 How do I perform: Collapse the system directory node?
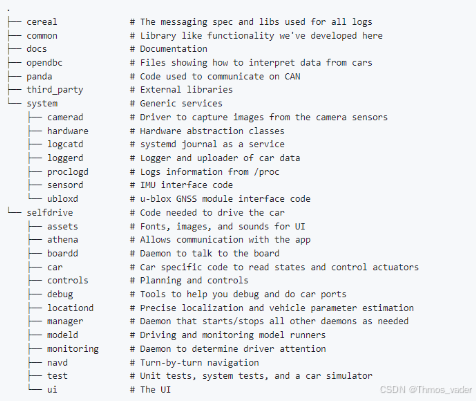[42, 104]
